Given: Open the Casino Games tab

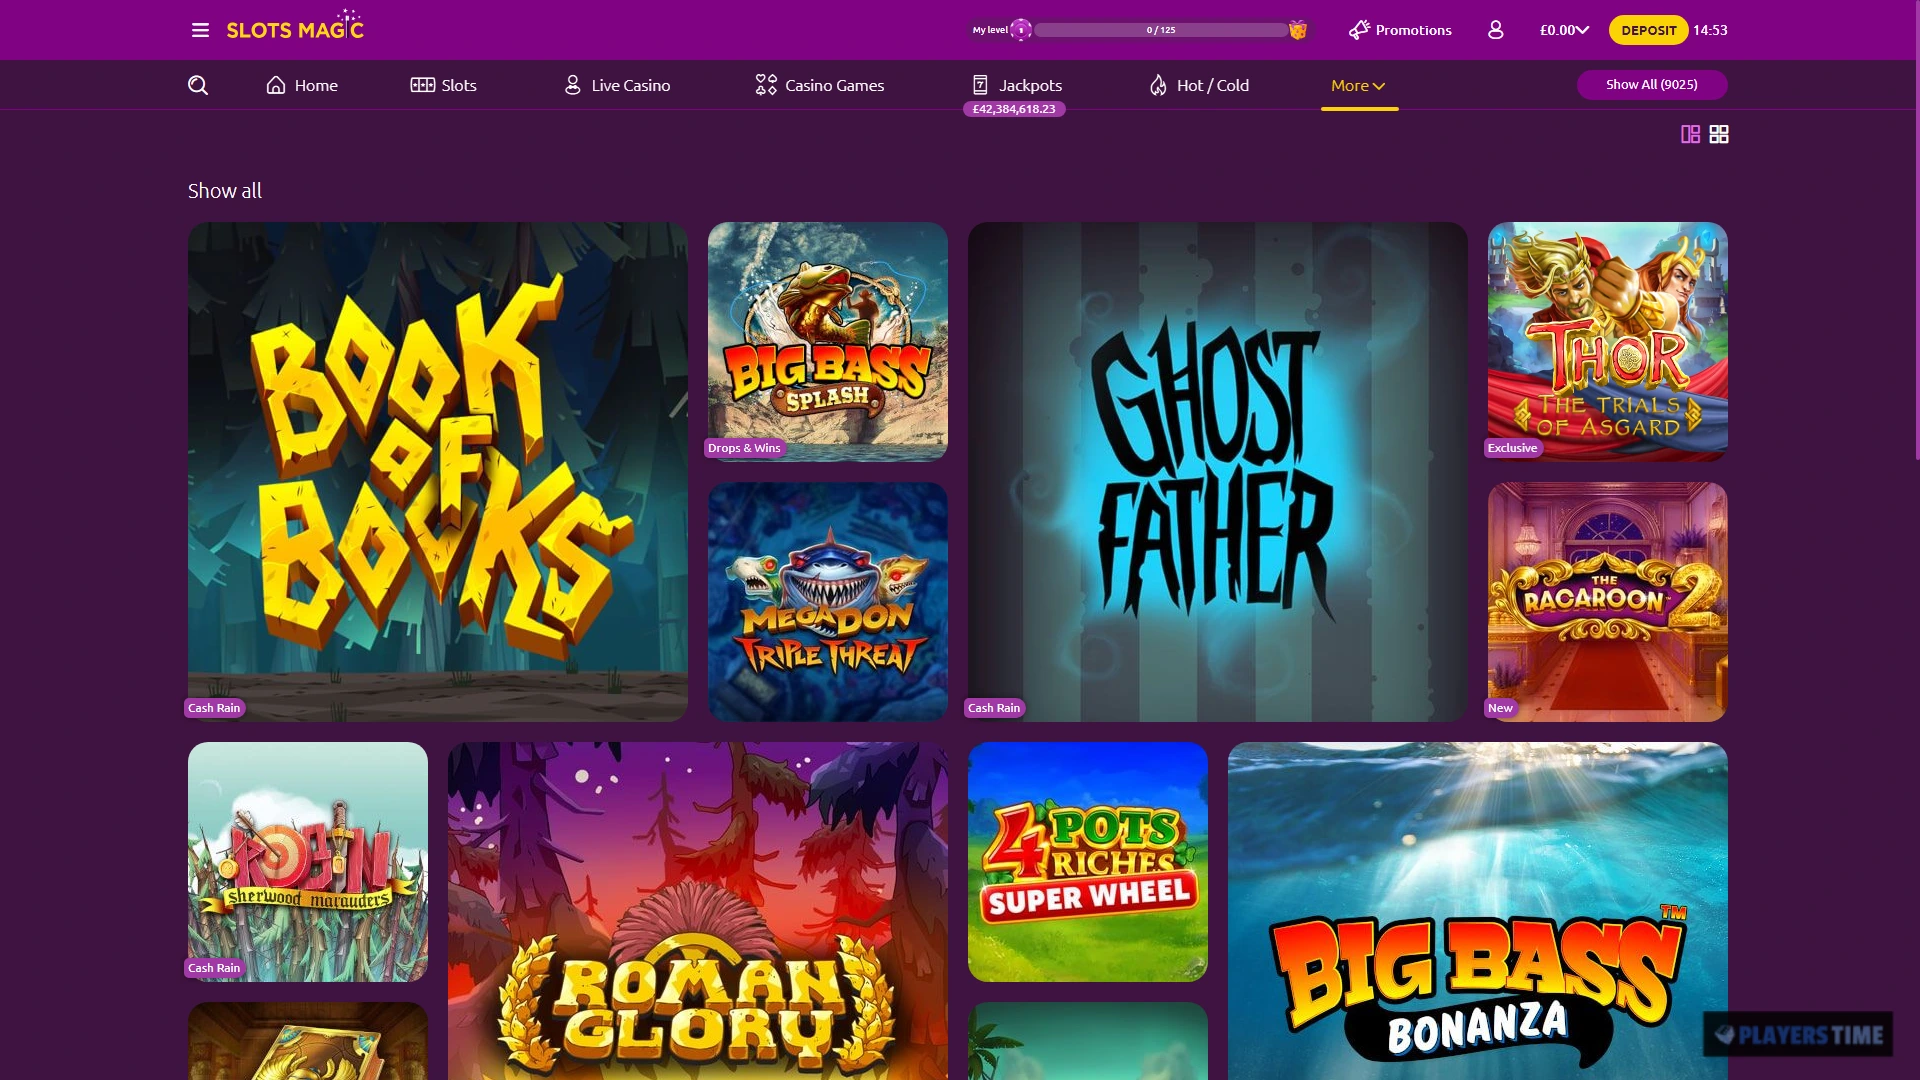Looking at the screenshot, I should [x=820, y=85].
